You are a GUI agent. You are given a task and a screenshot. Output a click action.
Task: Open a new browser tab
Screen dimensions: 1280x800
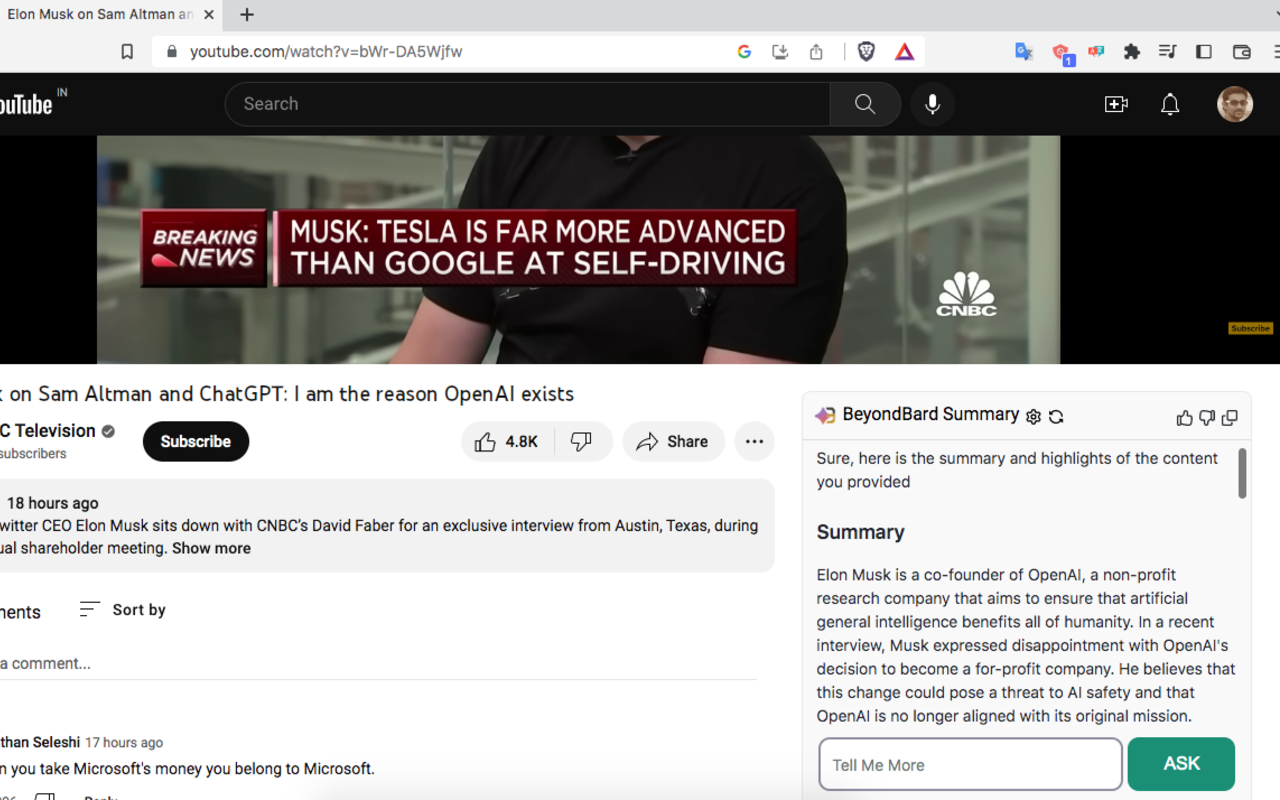coord(247,15)
